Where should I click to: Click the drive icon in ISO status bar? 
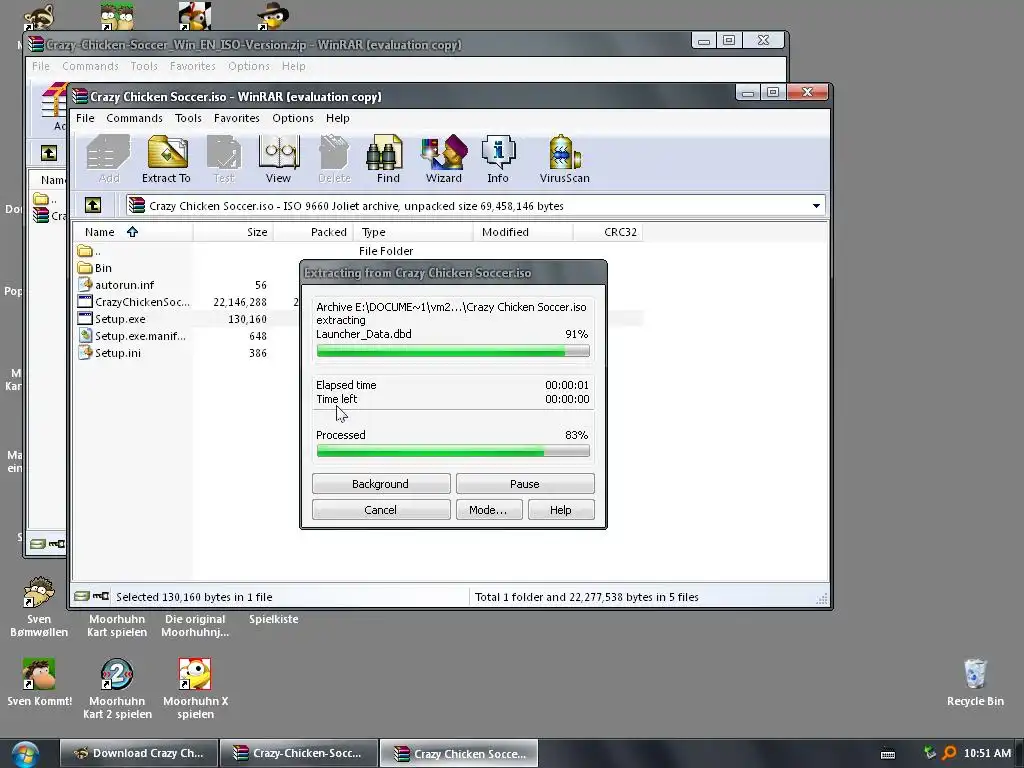pyautogui.click(x=81, y=596)
